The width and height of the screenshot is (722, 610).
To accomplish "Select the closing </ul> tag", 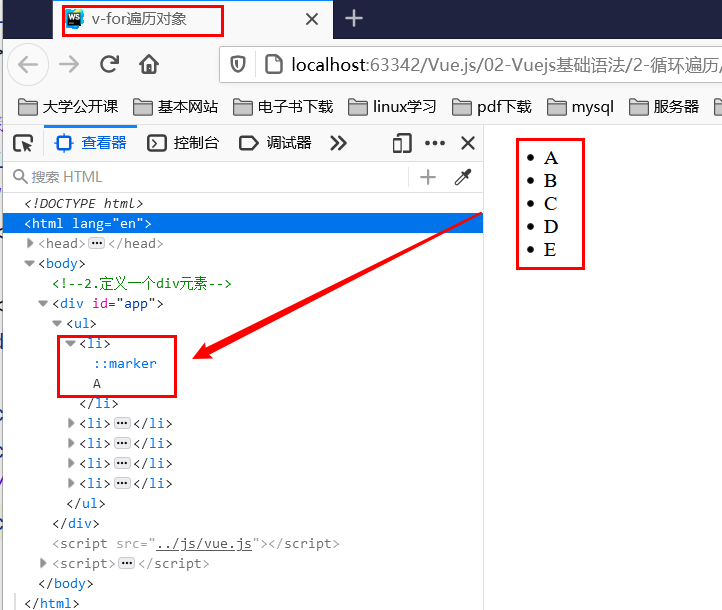I will (86, 504).
